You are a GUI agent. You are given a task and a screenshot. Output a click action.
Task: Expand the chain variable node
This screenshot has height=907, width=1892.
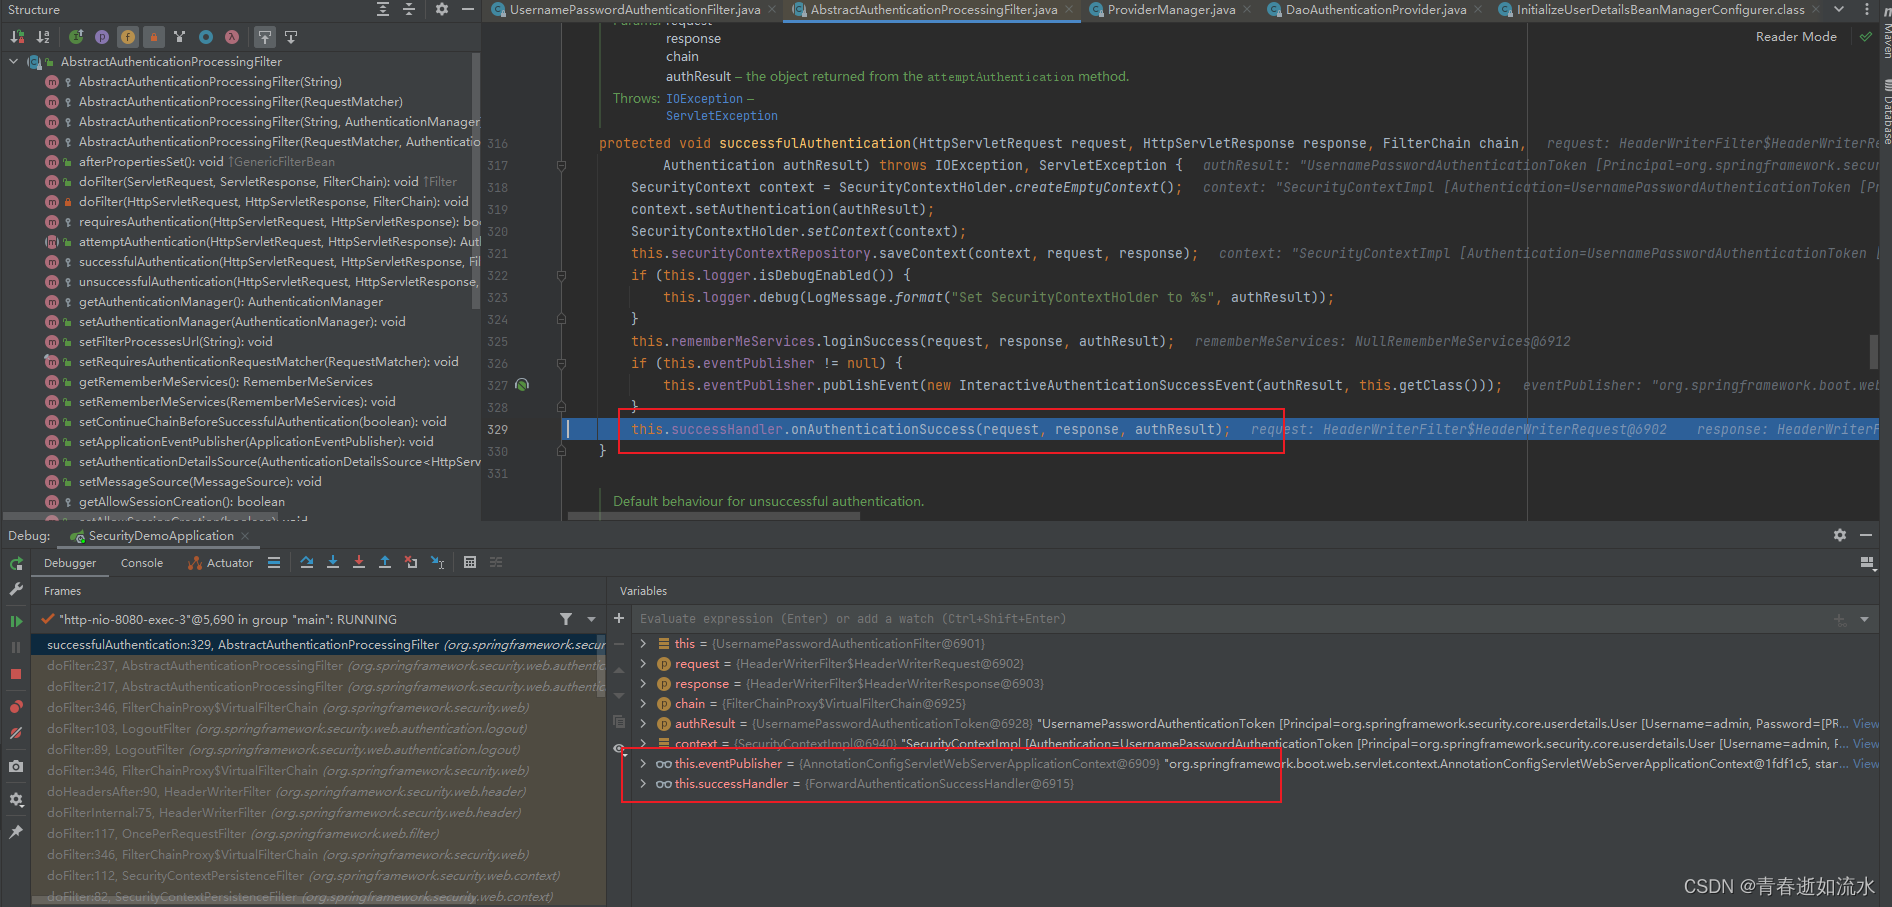(x=642, y=704)
